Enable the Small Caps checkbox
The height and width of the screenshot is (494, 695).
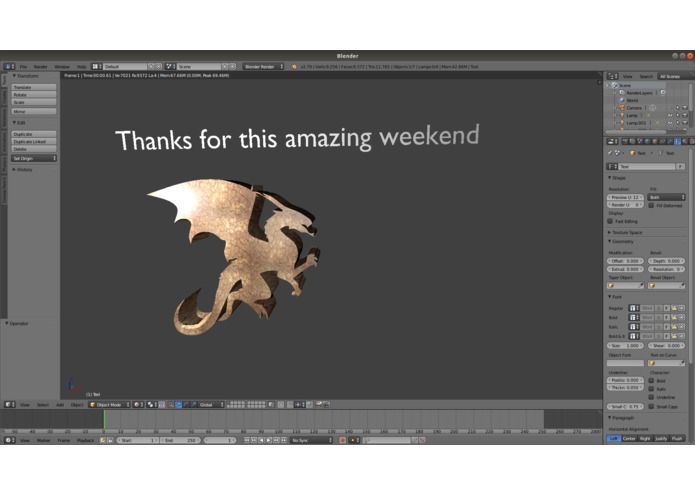tap(651, 406)
